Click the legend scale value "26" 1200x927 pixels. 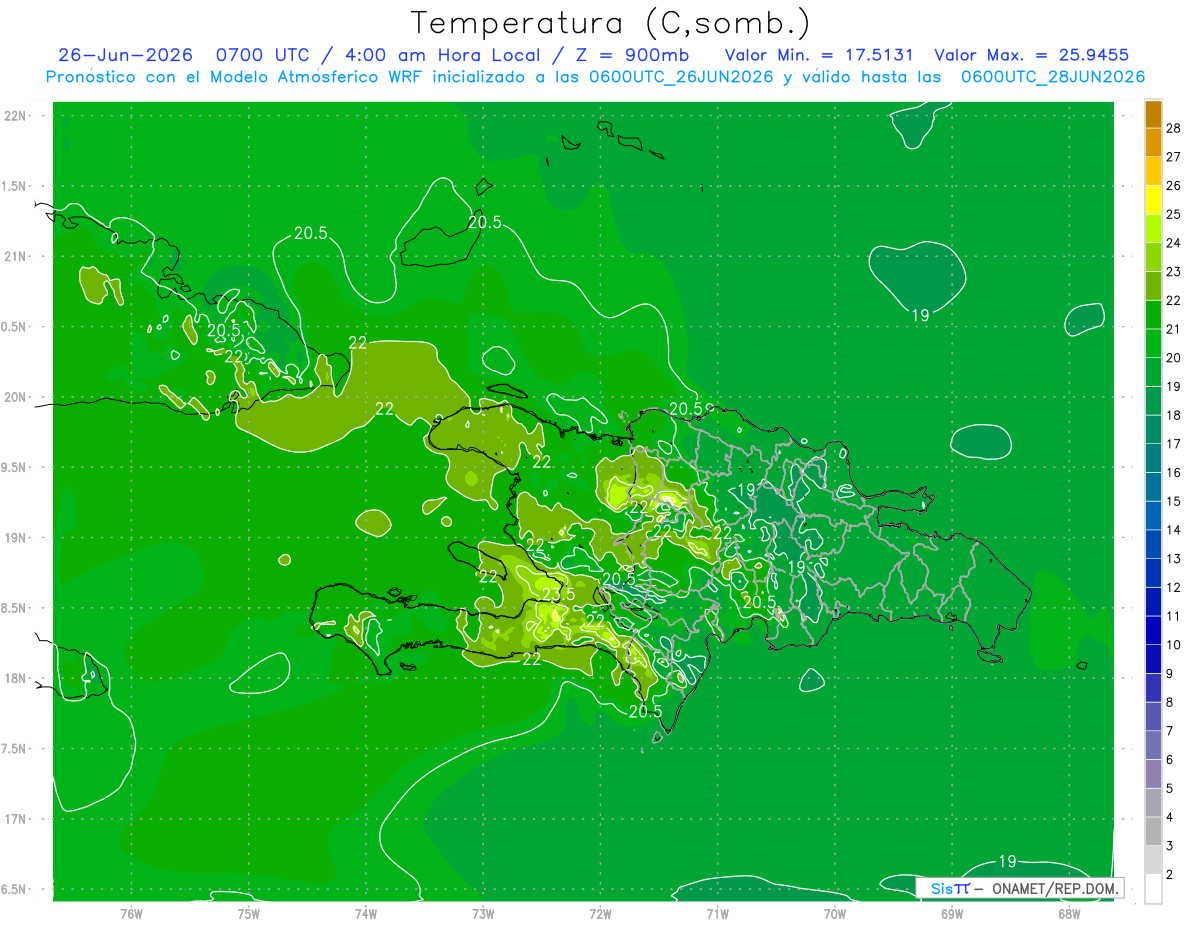(1174, 186)
